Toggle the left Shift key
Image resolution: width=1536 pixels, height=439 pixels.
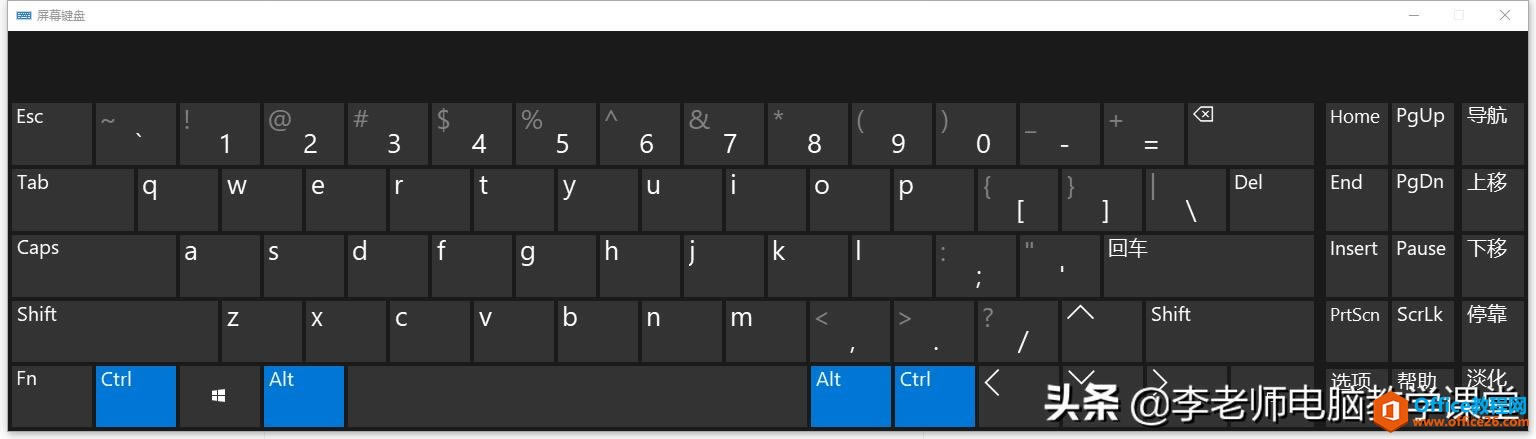coord(115,330)
